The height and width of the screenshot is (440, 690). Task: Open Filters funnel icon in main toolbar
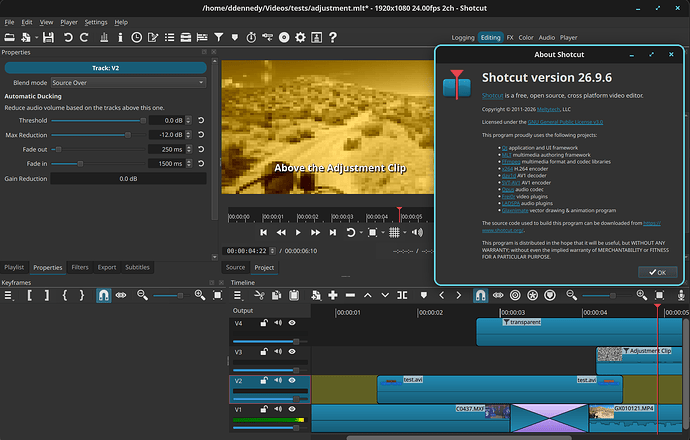coord(218,37)
